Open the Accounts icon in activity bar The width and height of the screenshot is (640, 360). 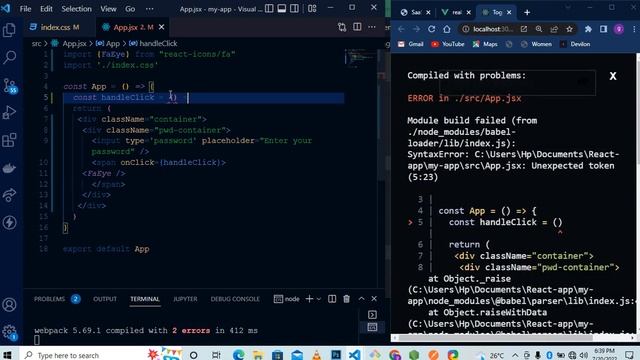pos(9,304)
